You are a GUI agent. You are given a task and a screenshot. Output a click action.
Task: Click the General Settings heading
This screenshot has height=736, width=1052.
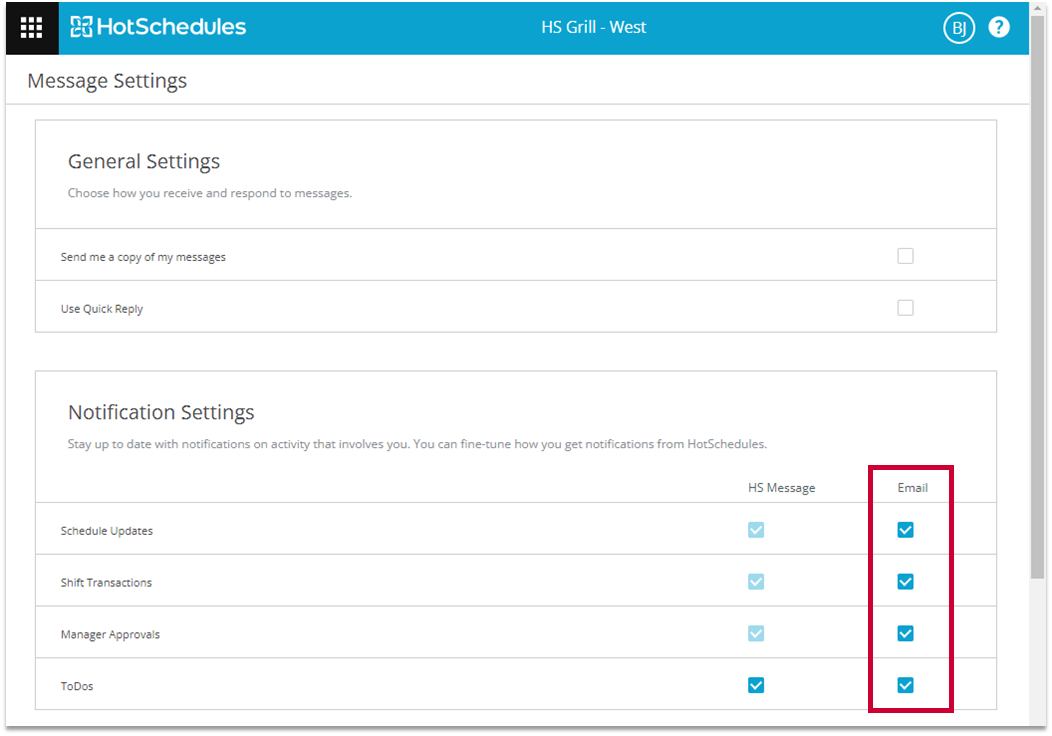tap(144, 162)
